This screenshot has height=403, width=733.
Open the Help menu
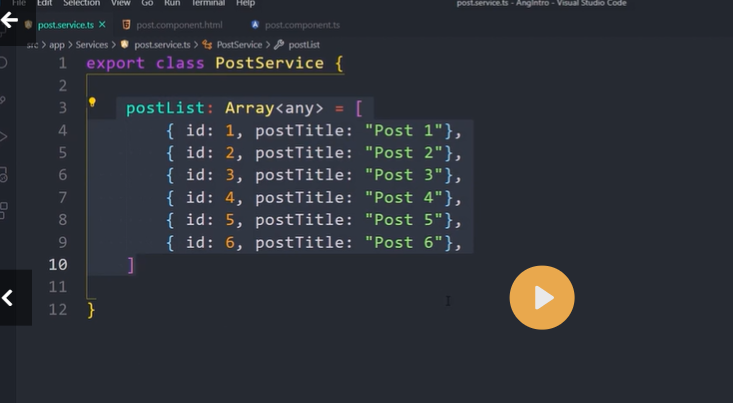click(x=245, y=4)
